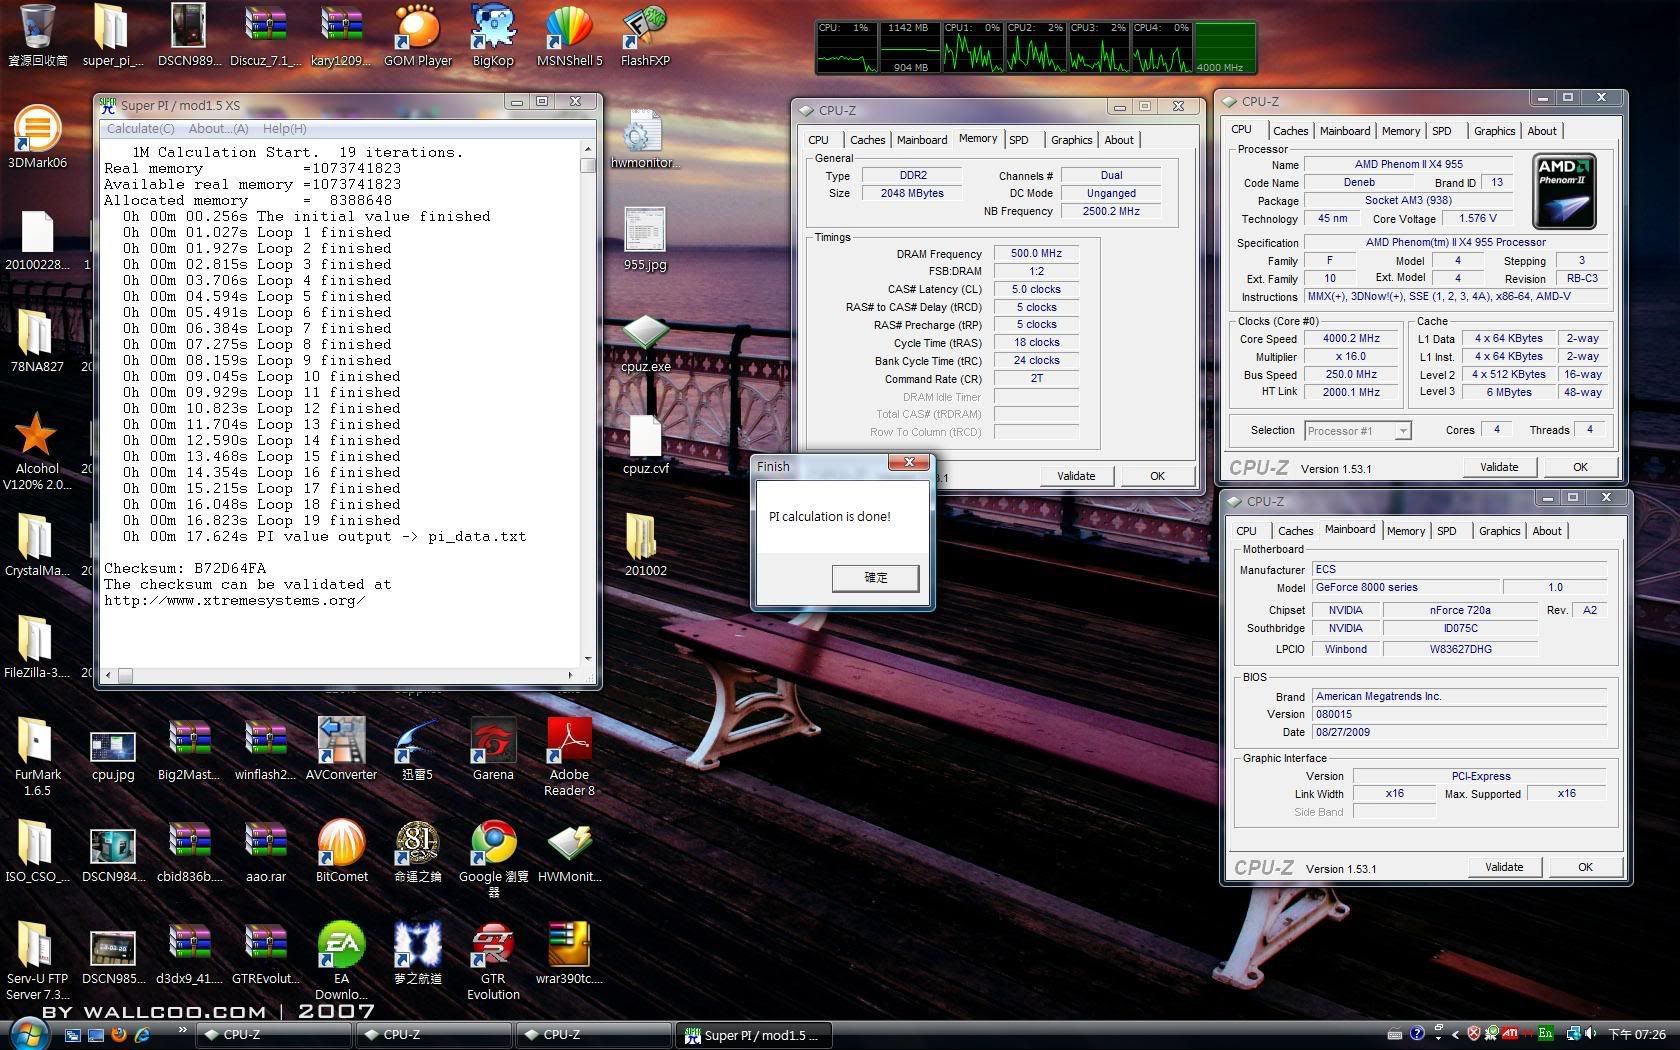The width and height of the screenshot is (1680, 1050).
Task: Open About tab in top-right CPU-Z window
Action: [1541, 131]
